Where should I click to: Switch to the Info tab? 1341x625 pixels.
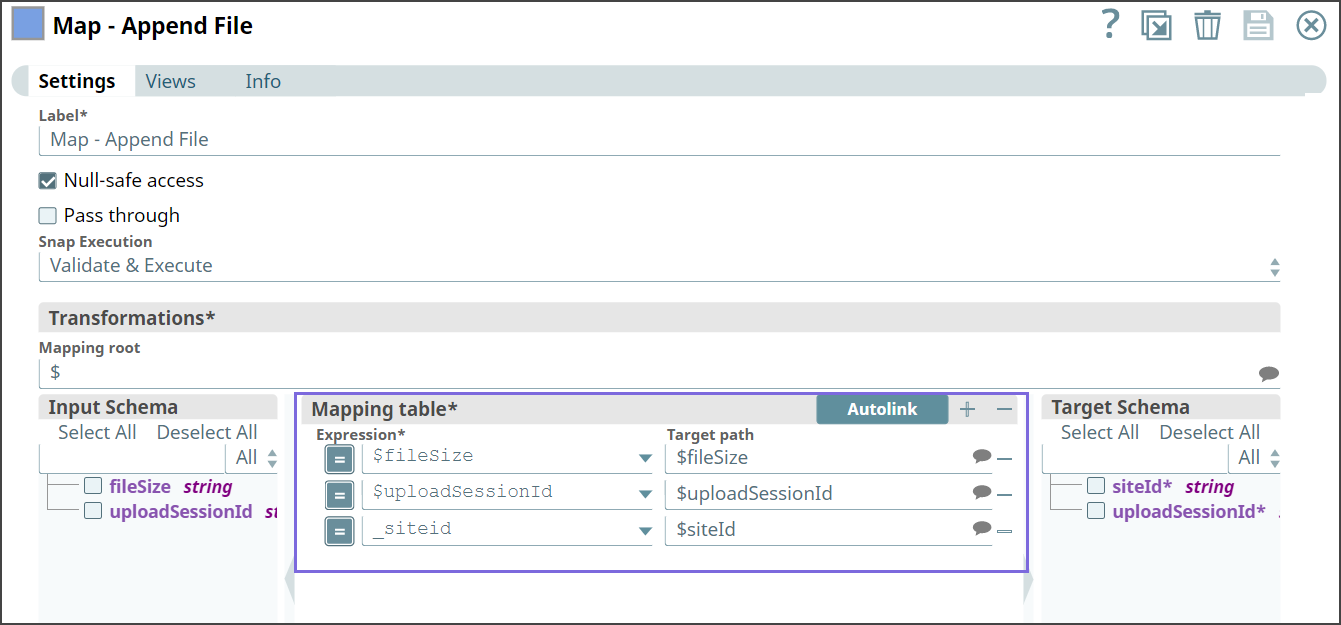(262, 81)
